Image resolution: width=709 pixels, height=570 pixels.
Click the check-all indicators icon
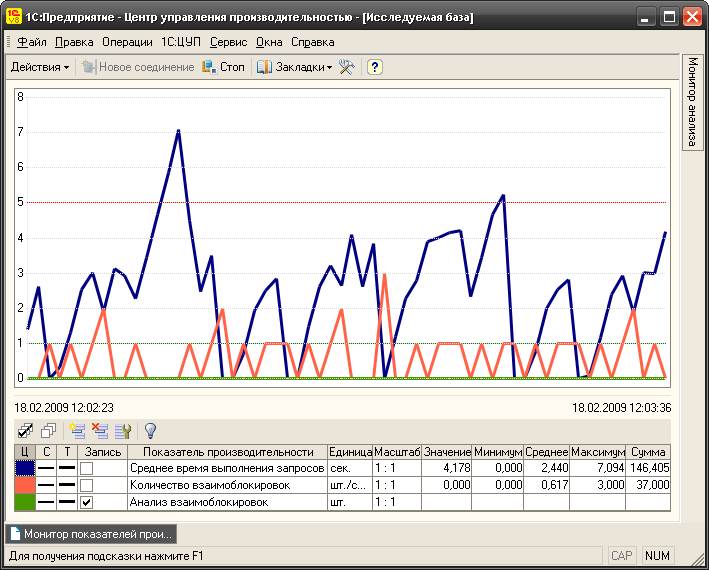(x=25, y=431)
